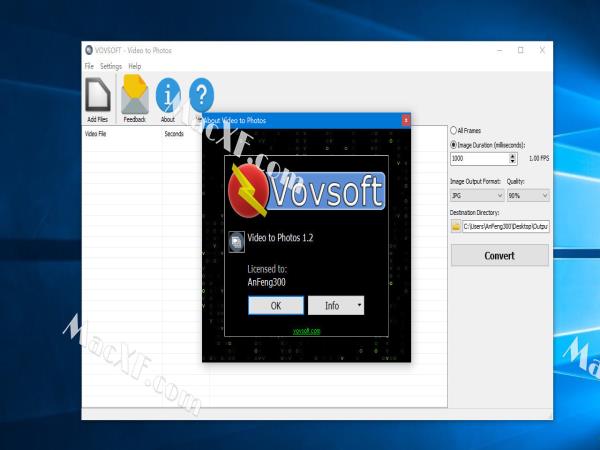Click the 'Licensed to:' text
Image resolution: width=600 pixels, height=450 pixels.
coord(267,269)
